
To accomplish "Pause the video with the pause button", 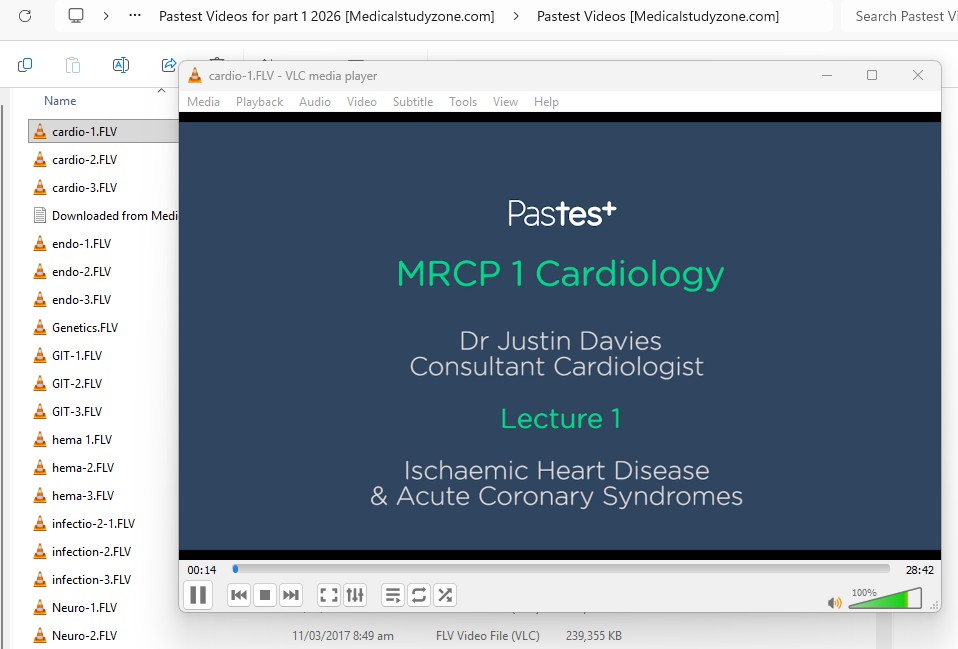I will (198, 595).
